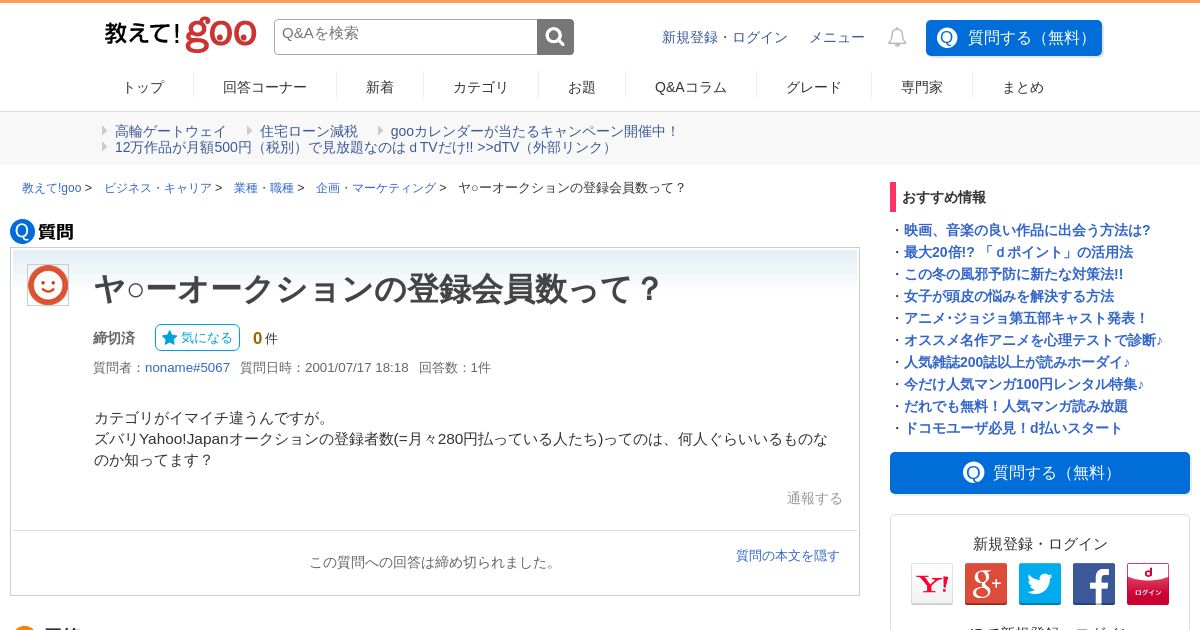Sign in with the d account icon
Image resolution: width=1200 pixels, height=630 pixels.
(1148, 584)
